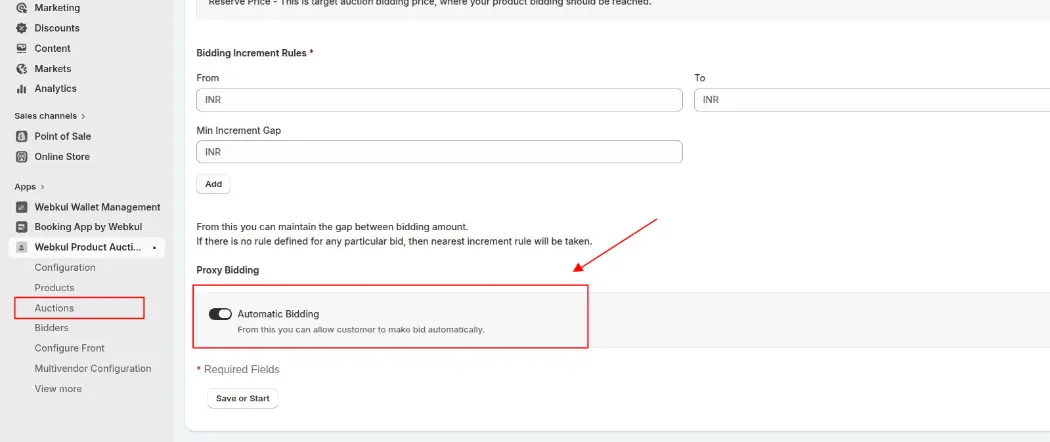This screenshot has height=442, width=1050.
Task: Expand the Apps section chevron
Action: point(43,187)
